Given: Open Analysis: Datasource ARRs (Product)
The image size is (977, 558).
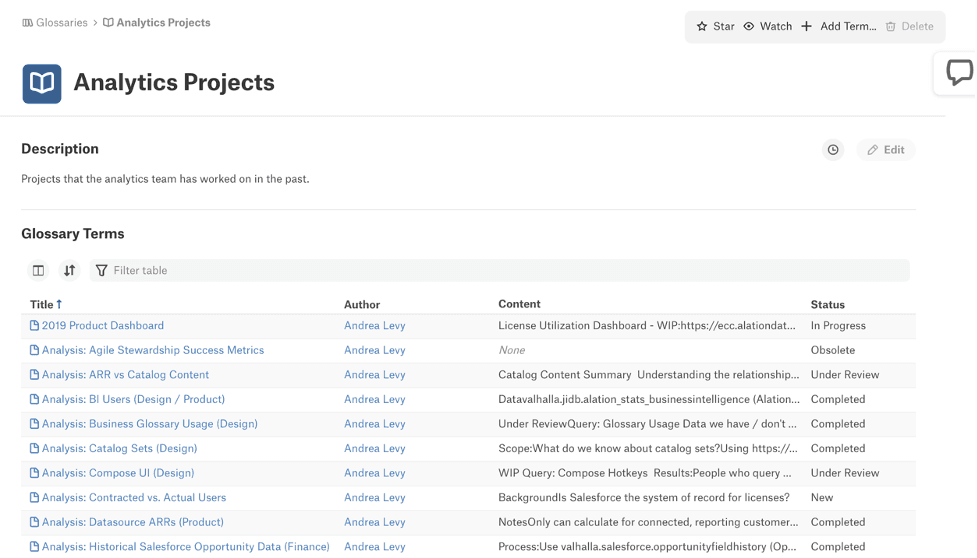Looking at the screenshot, I should pyautogui.click(x=132, y=522).
